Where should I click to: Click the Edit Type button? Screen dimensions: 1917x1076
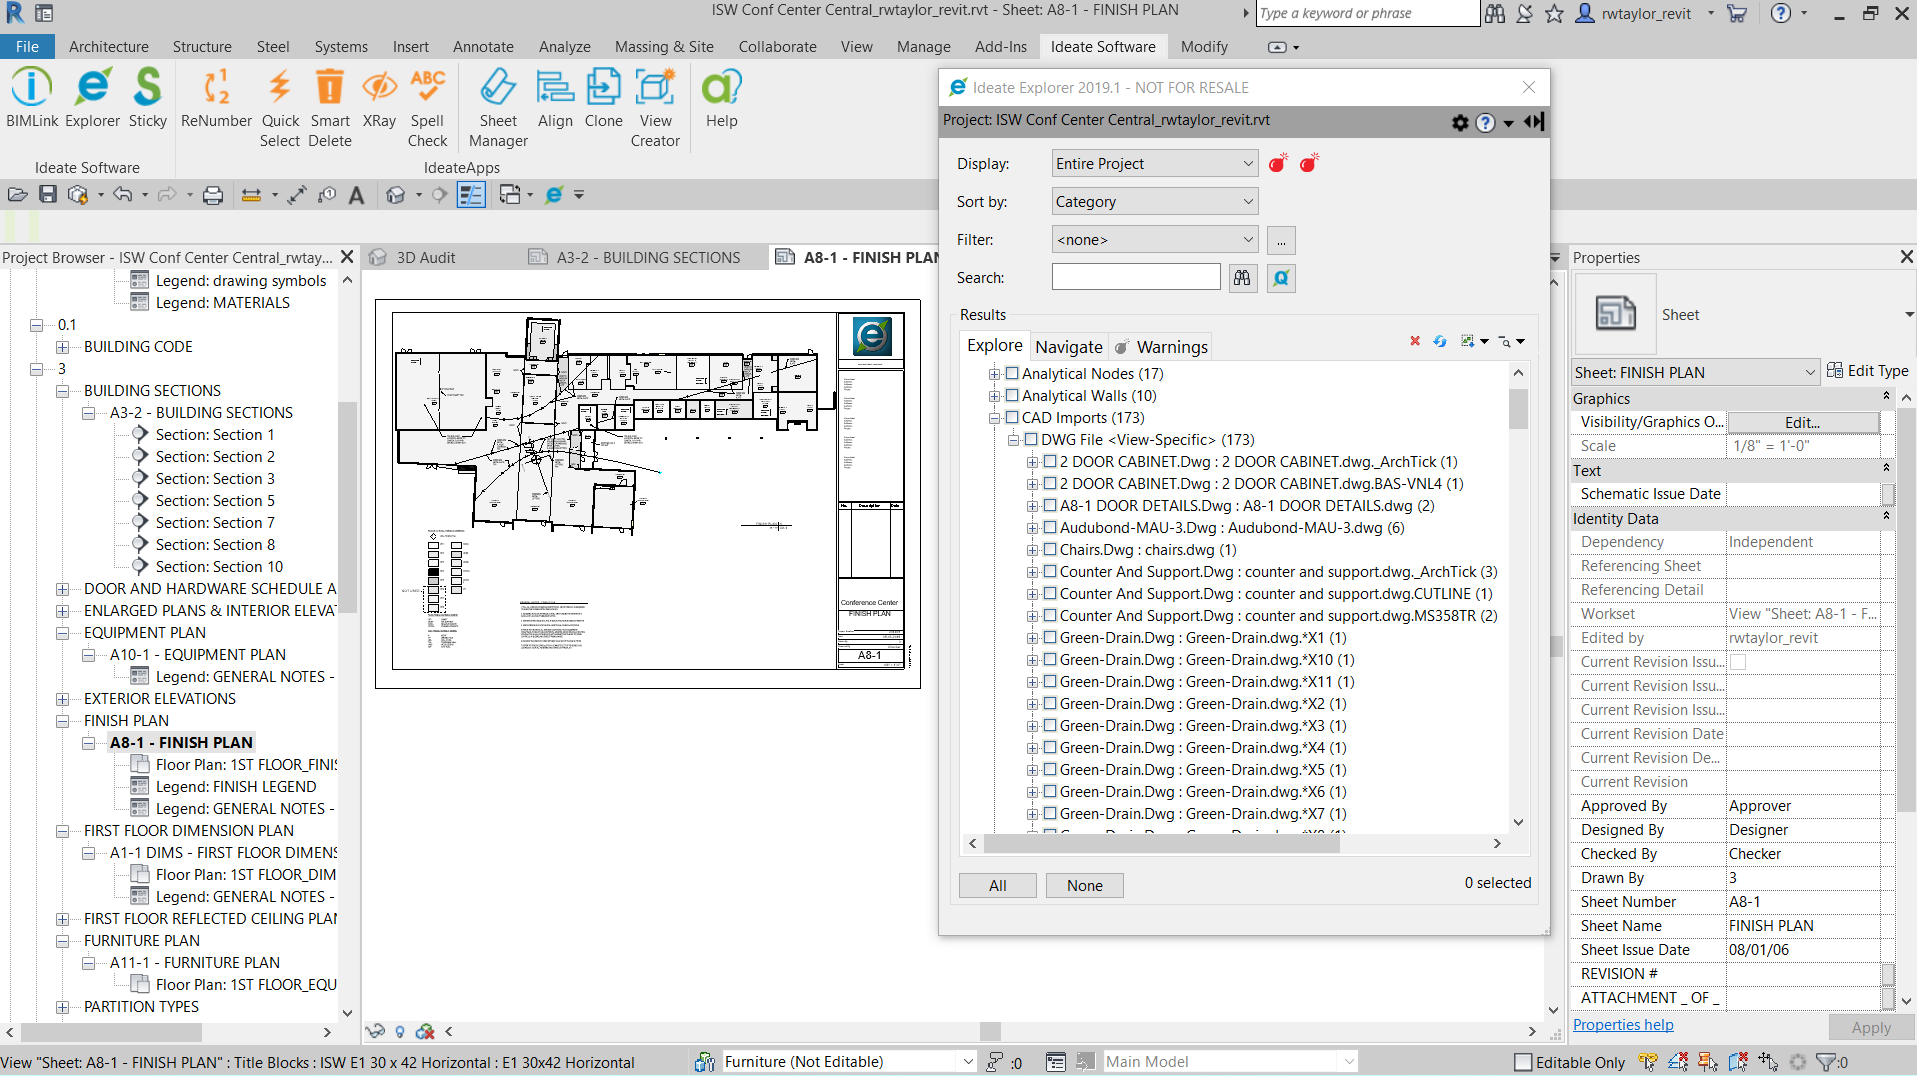point(1867,371)
